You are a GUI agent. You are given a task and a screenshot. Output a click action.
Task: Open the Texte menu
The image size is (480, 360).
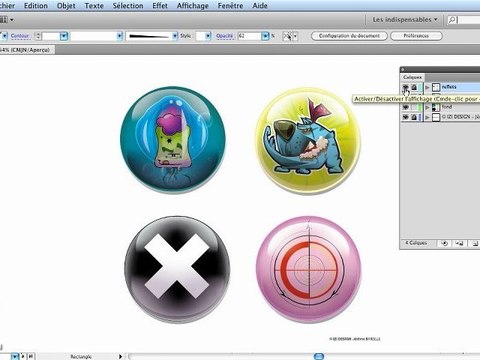tap(94, 6)
